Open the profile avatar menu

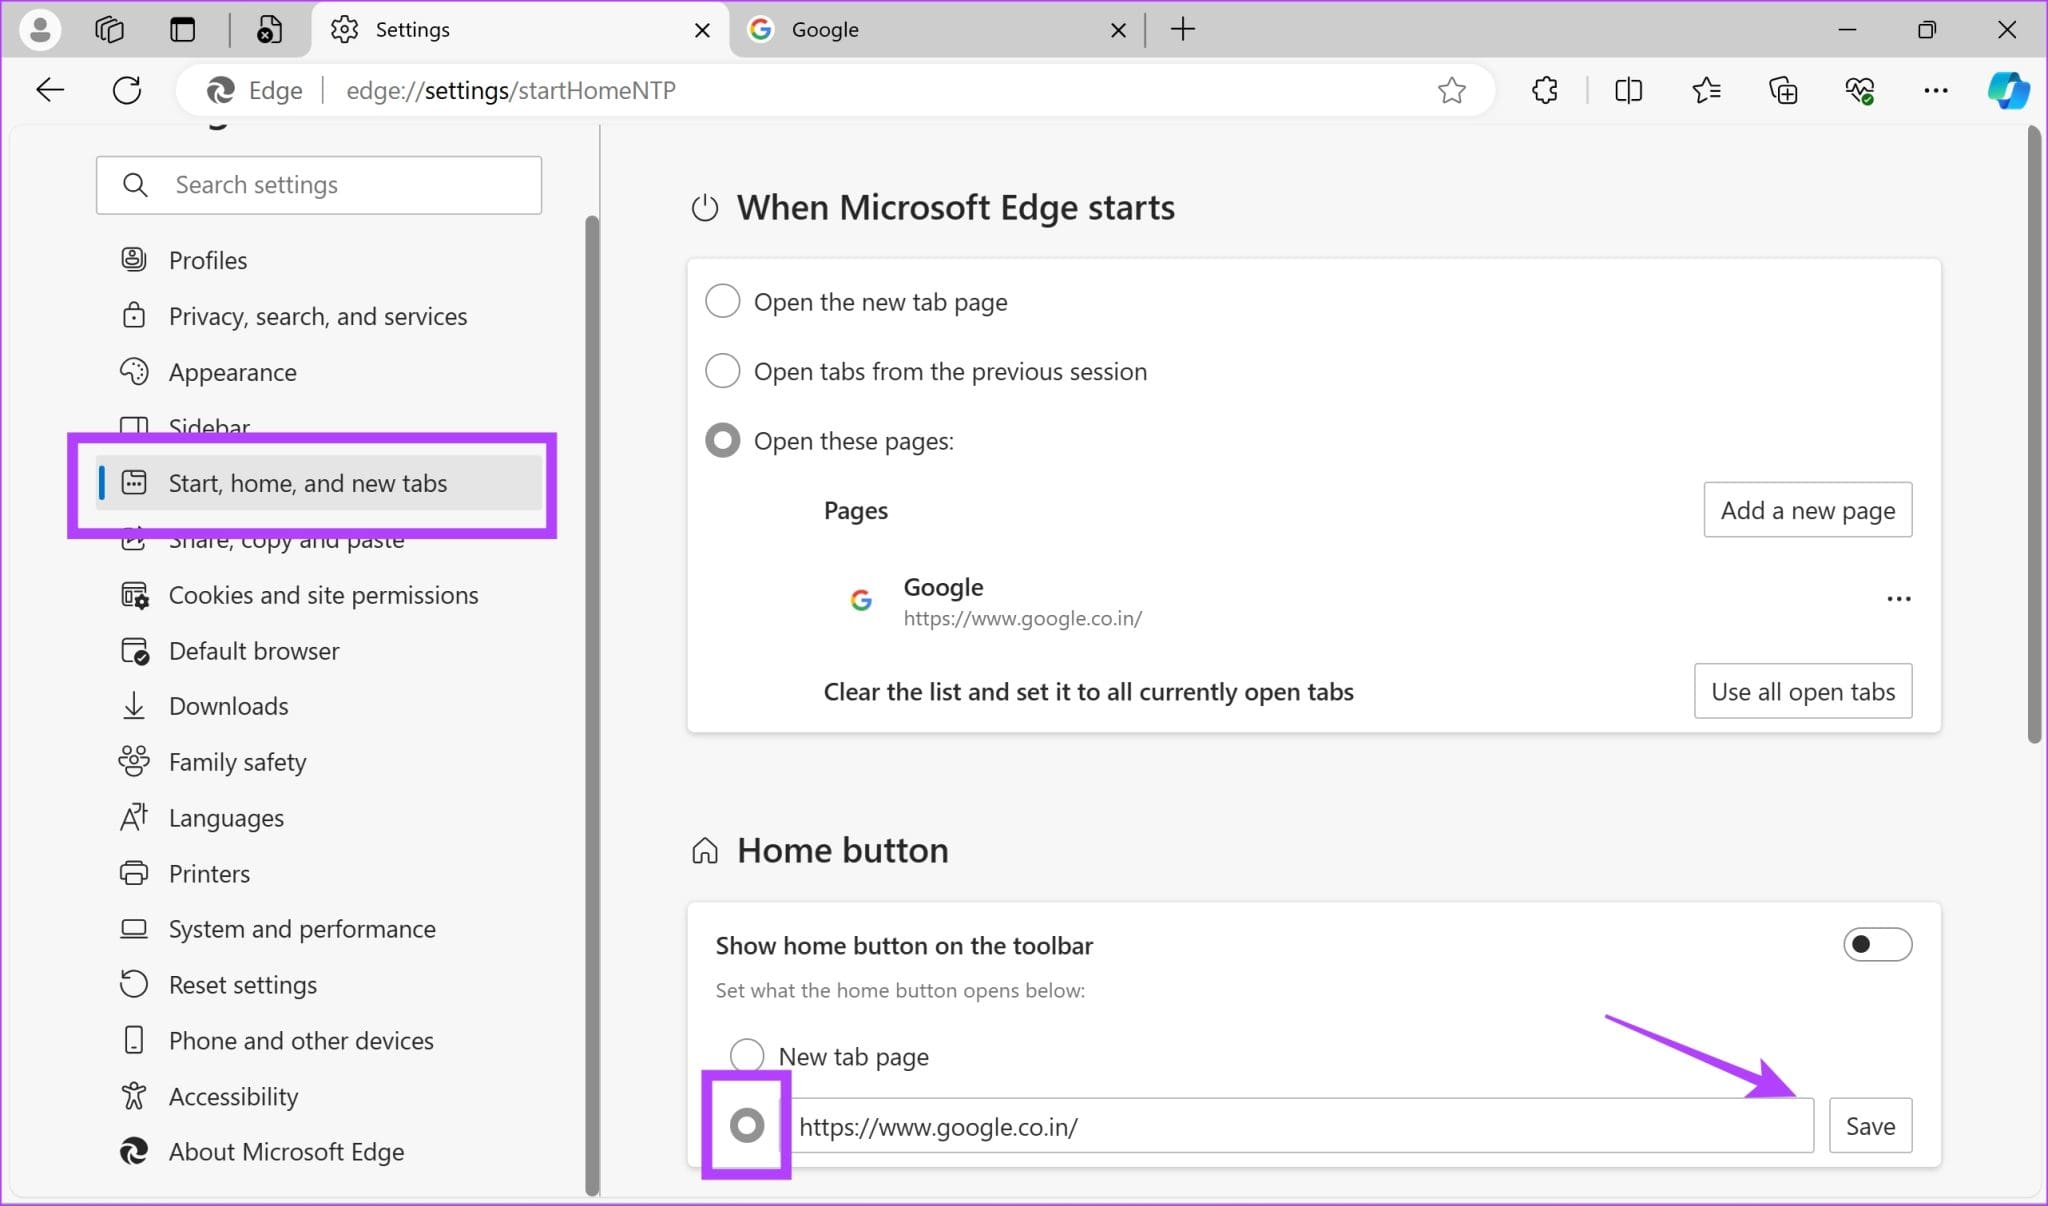coord(40,29)
